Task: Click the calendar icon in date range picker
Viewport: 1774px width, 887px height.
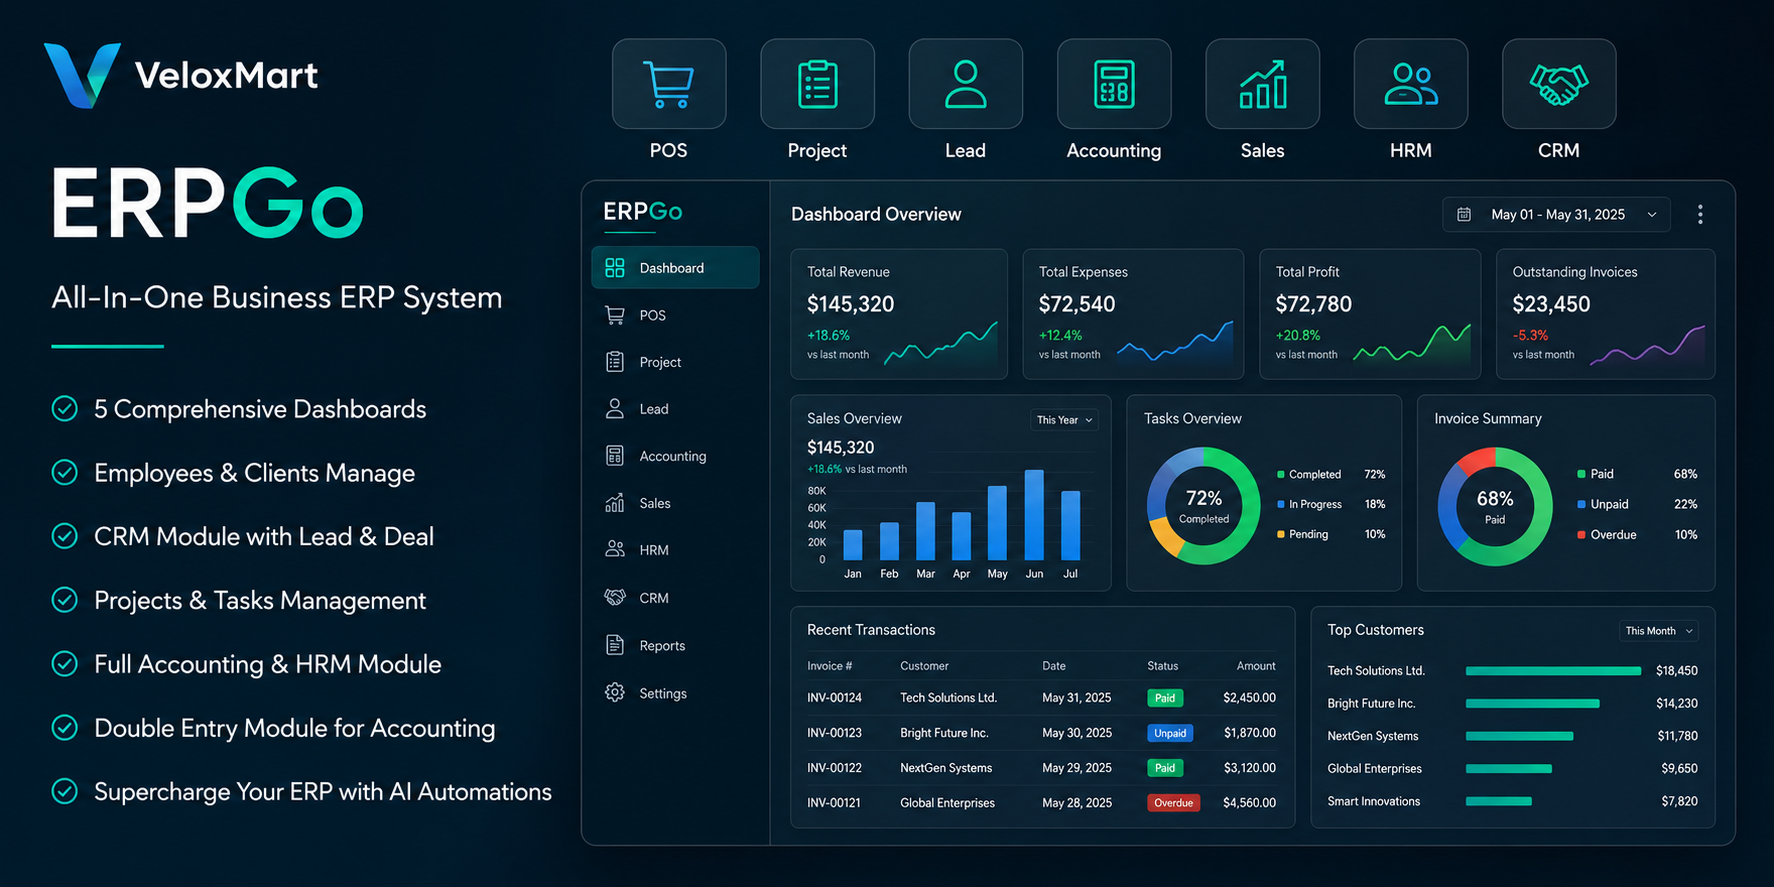Action: (x=1464, y=214)
